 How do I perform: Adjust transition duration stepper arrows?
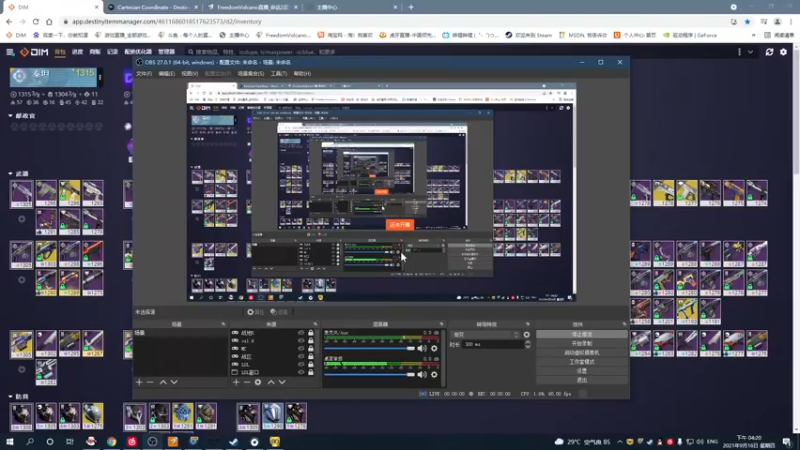(x=528, y=344)
